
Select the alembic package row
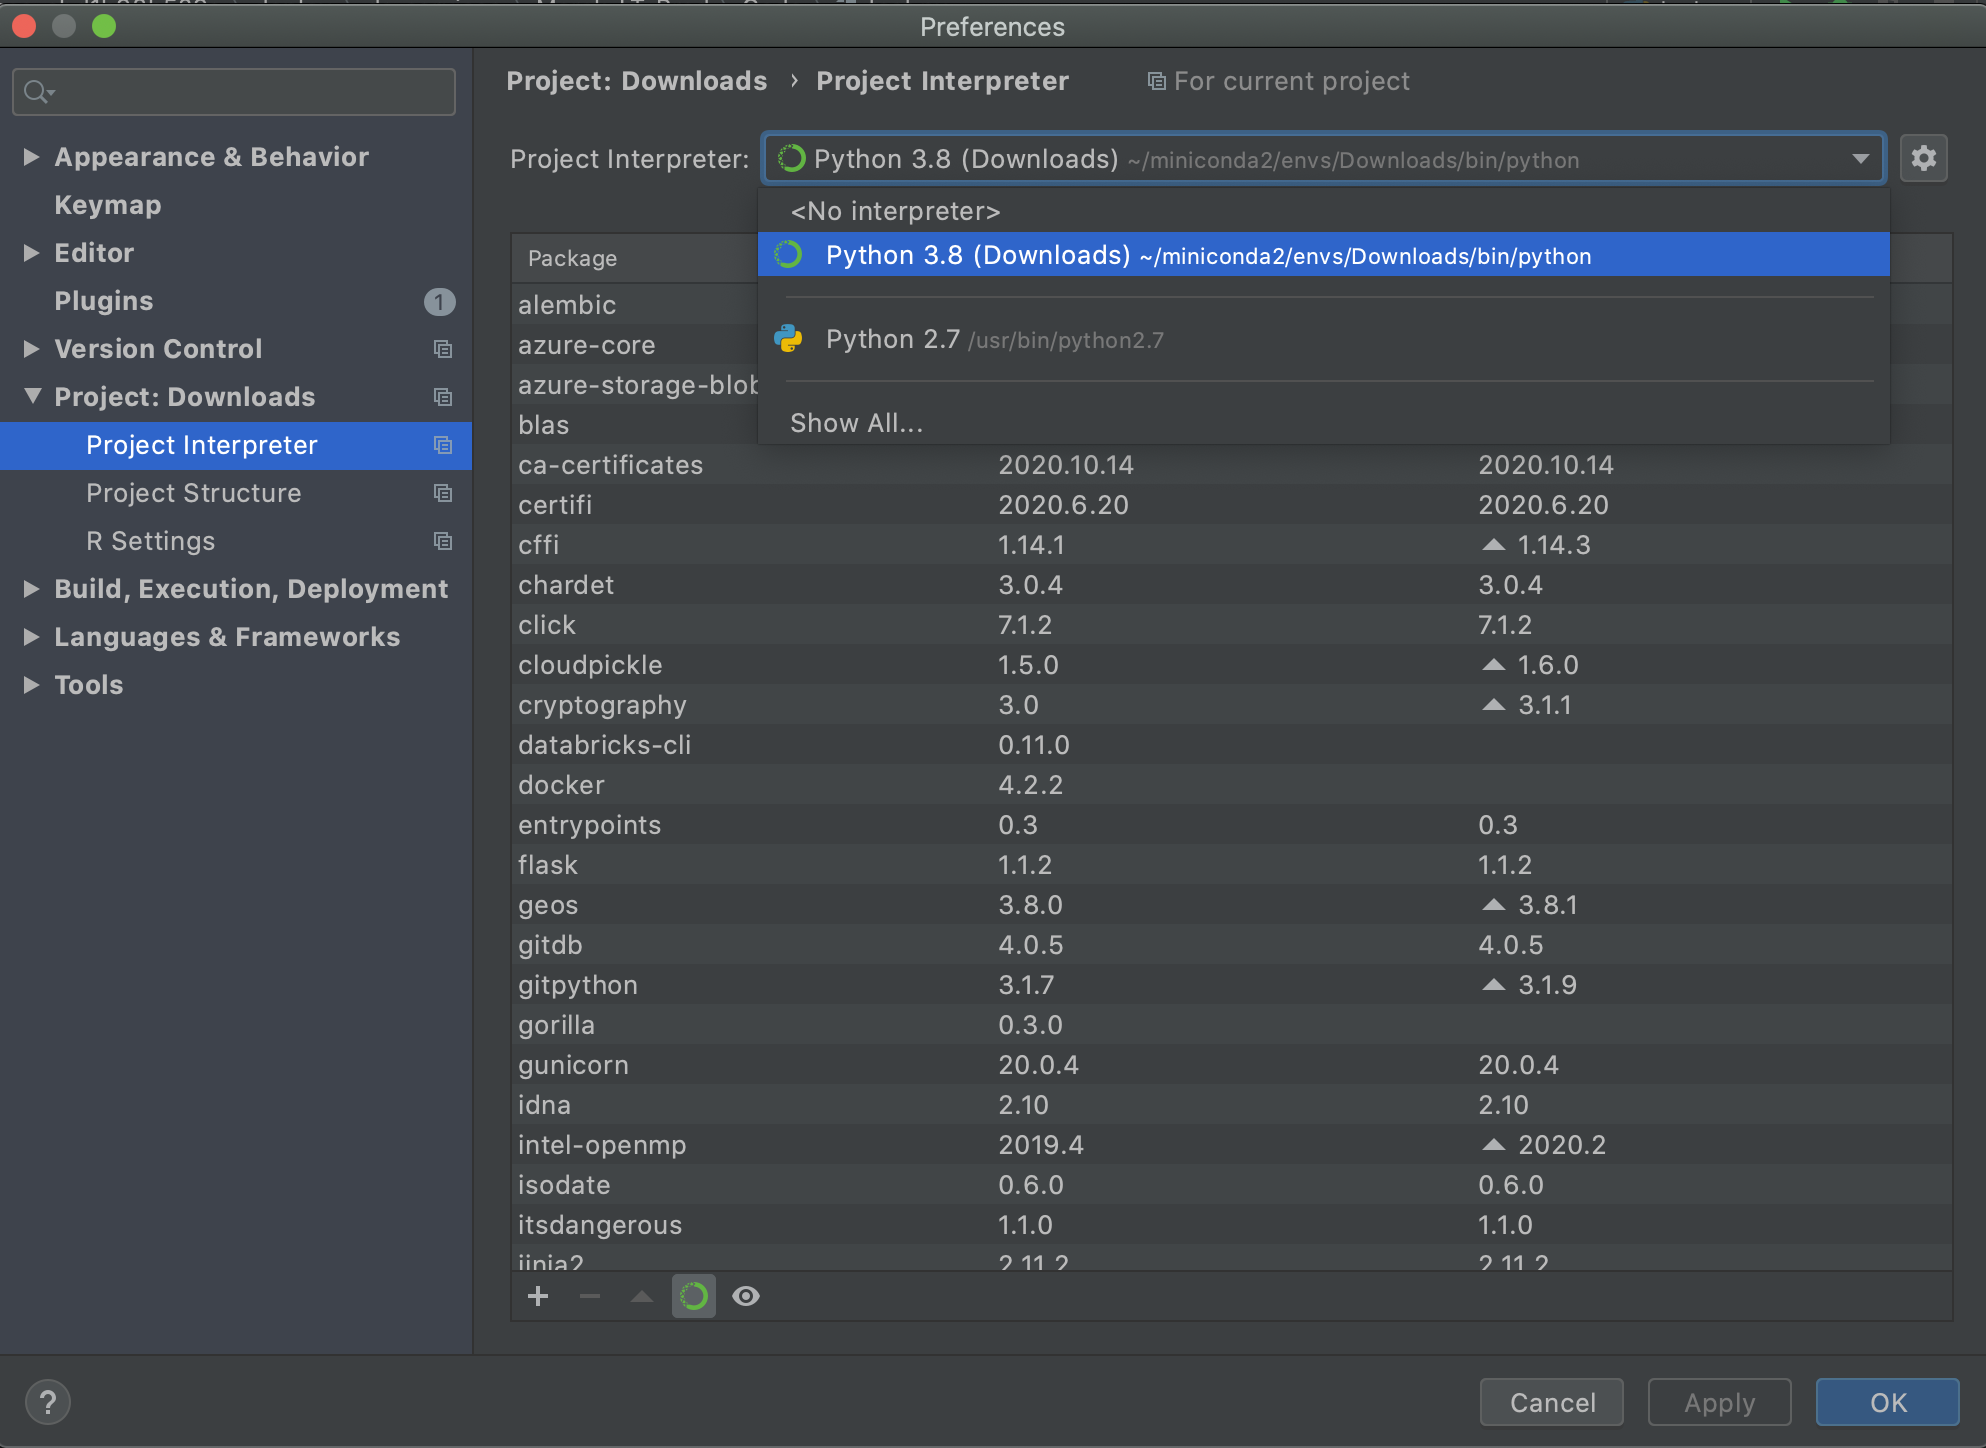pyautogui.click(x=636, y=305)
